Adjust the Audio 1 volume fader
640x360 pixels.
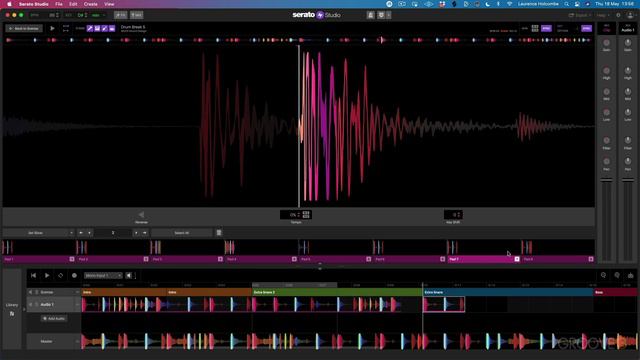[x=628, y=180]
